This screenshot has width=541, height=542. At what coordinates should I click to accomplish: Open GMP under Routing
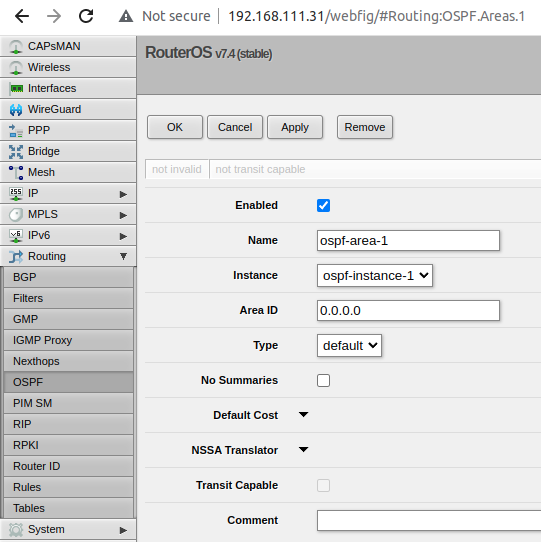click(x=68, y=319)
